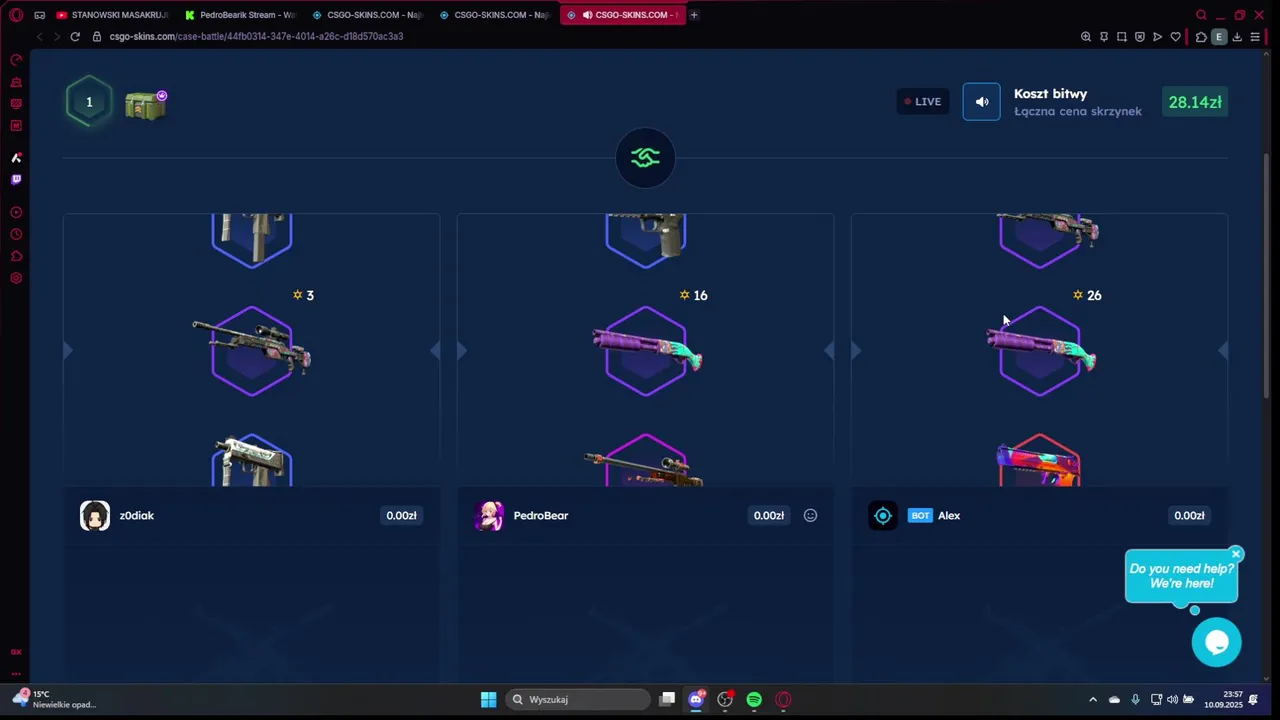The width and height of the screenshot is (1280, 720).
Task: Switch to STANOWSKI MASAKRUJE YouTube tab
Action: (x=113, y=15)
